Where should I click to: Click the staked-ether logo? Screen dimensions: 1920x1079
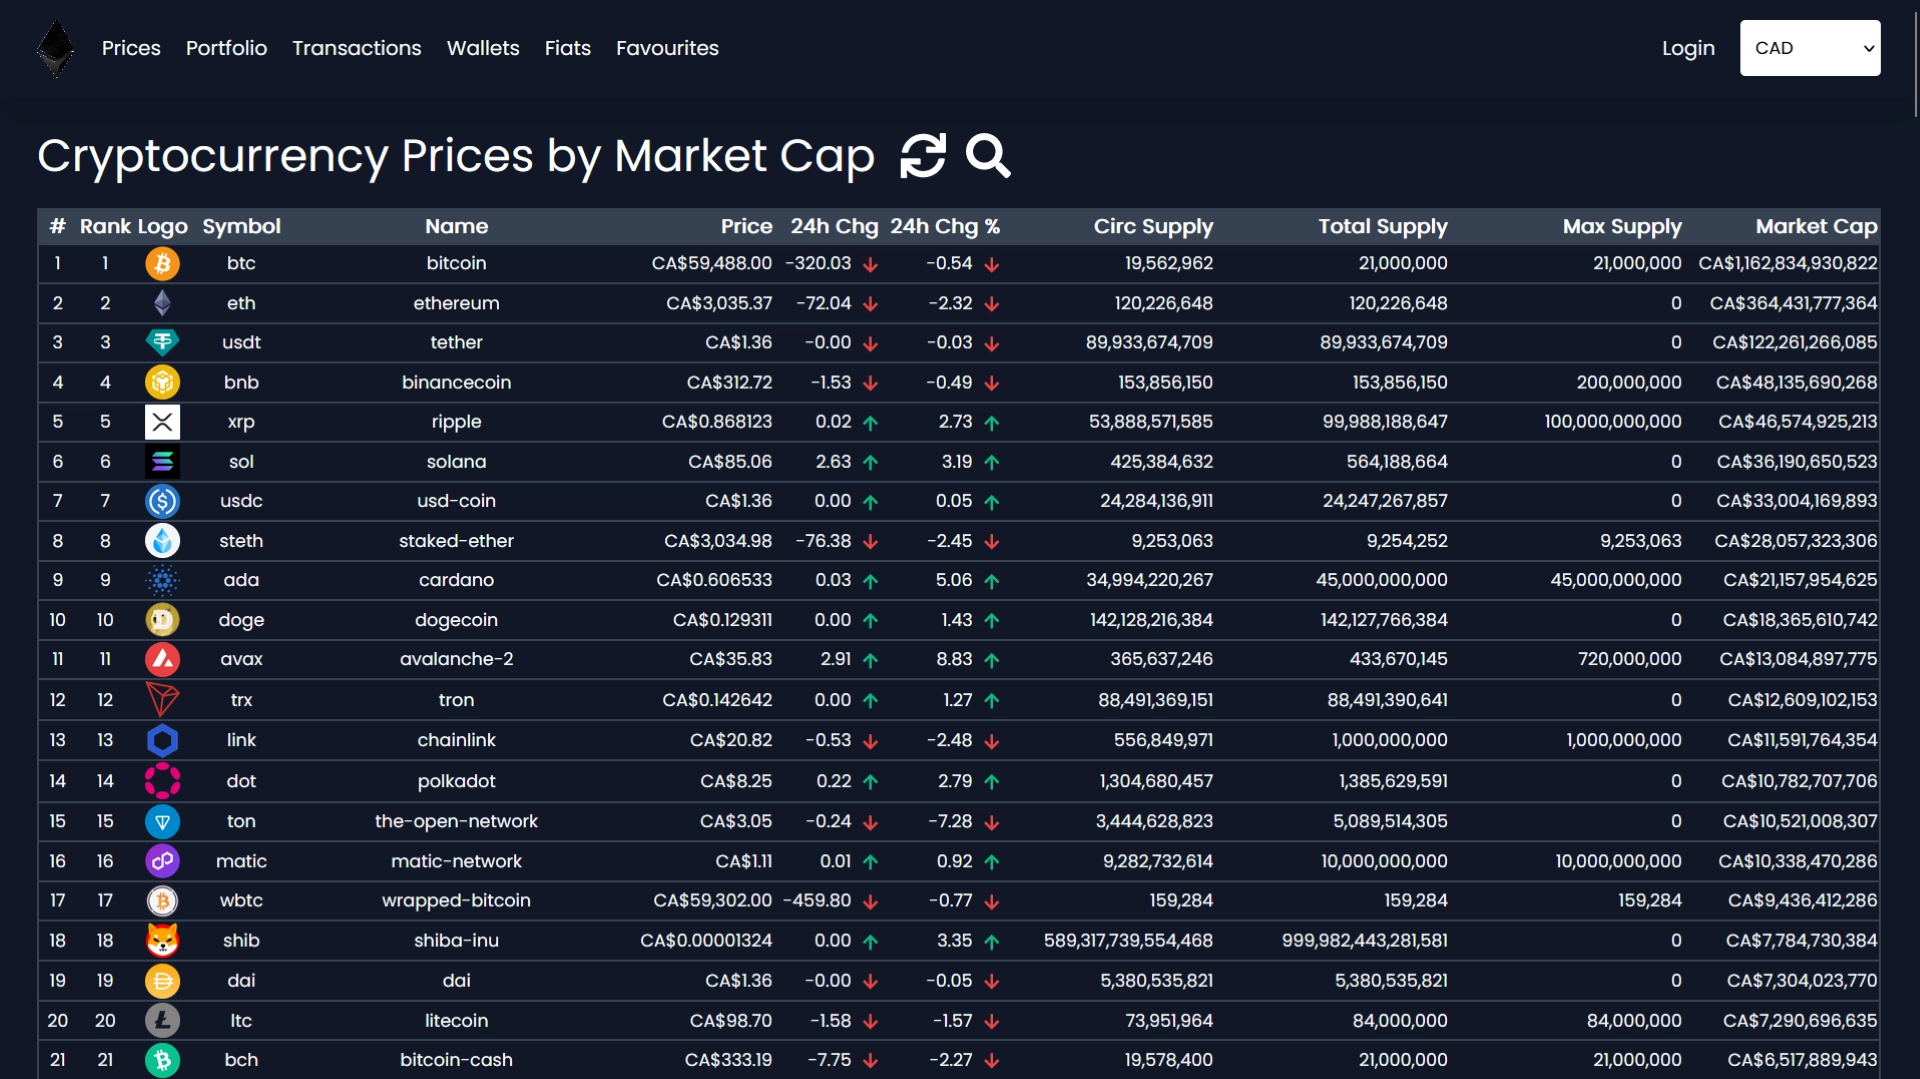pos(162,541)
